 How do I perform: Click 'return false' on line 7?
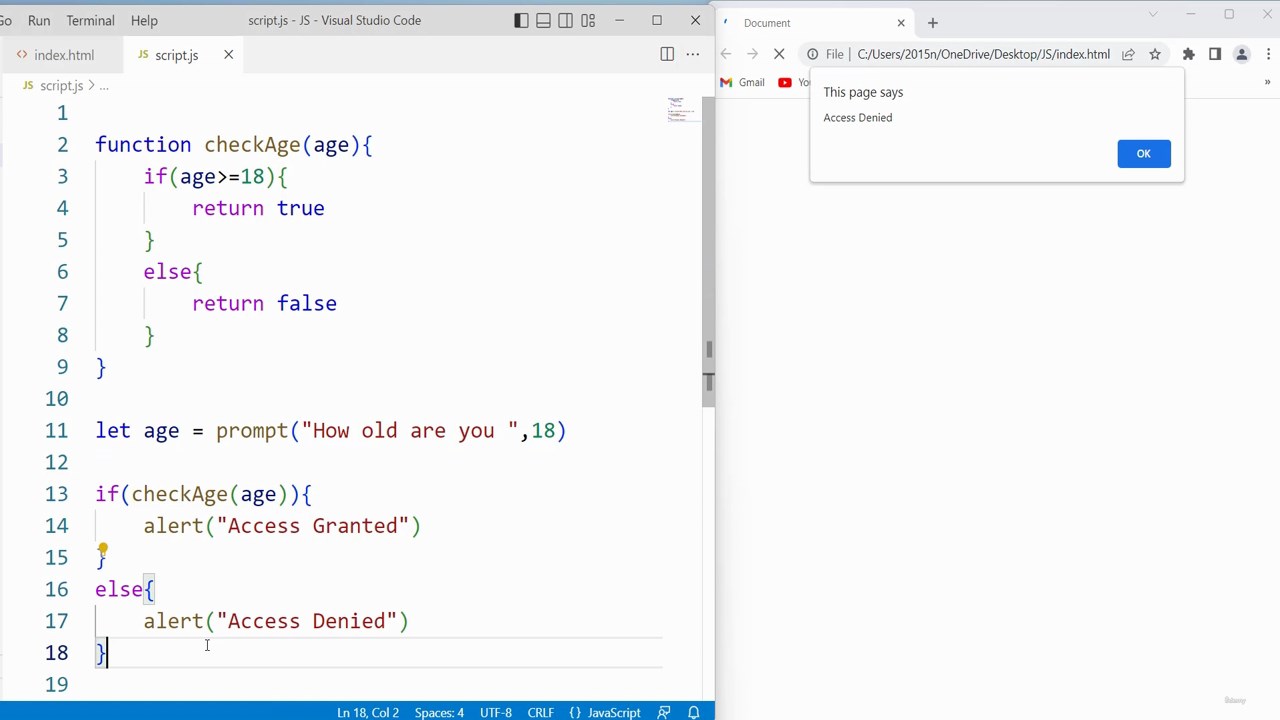(x=264, y=304)
